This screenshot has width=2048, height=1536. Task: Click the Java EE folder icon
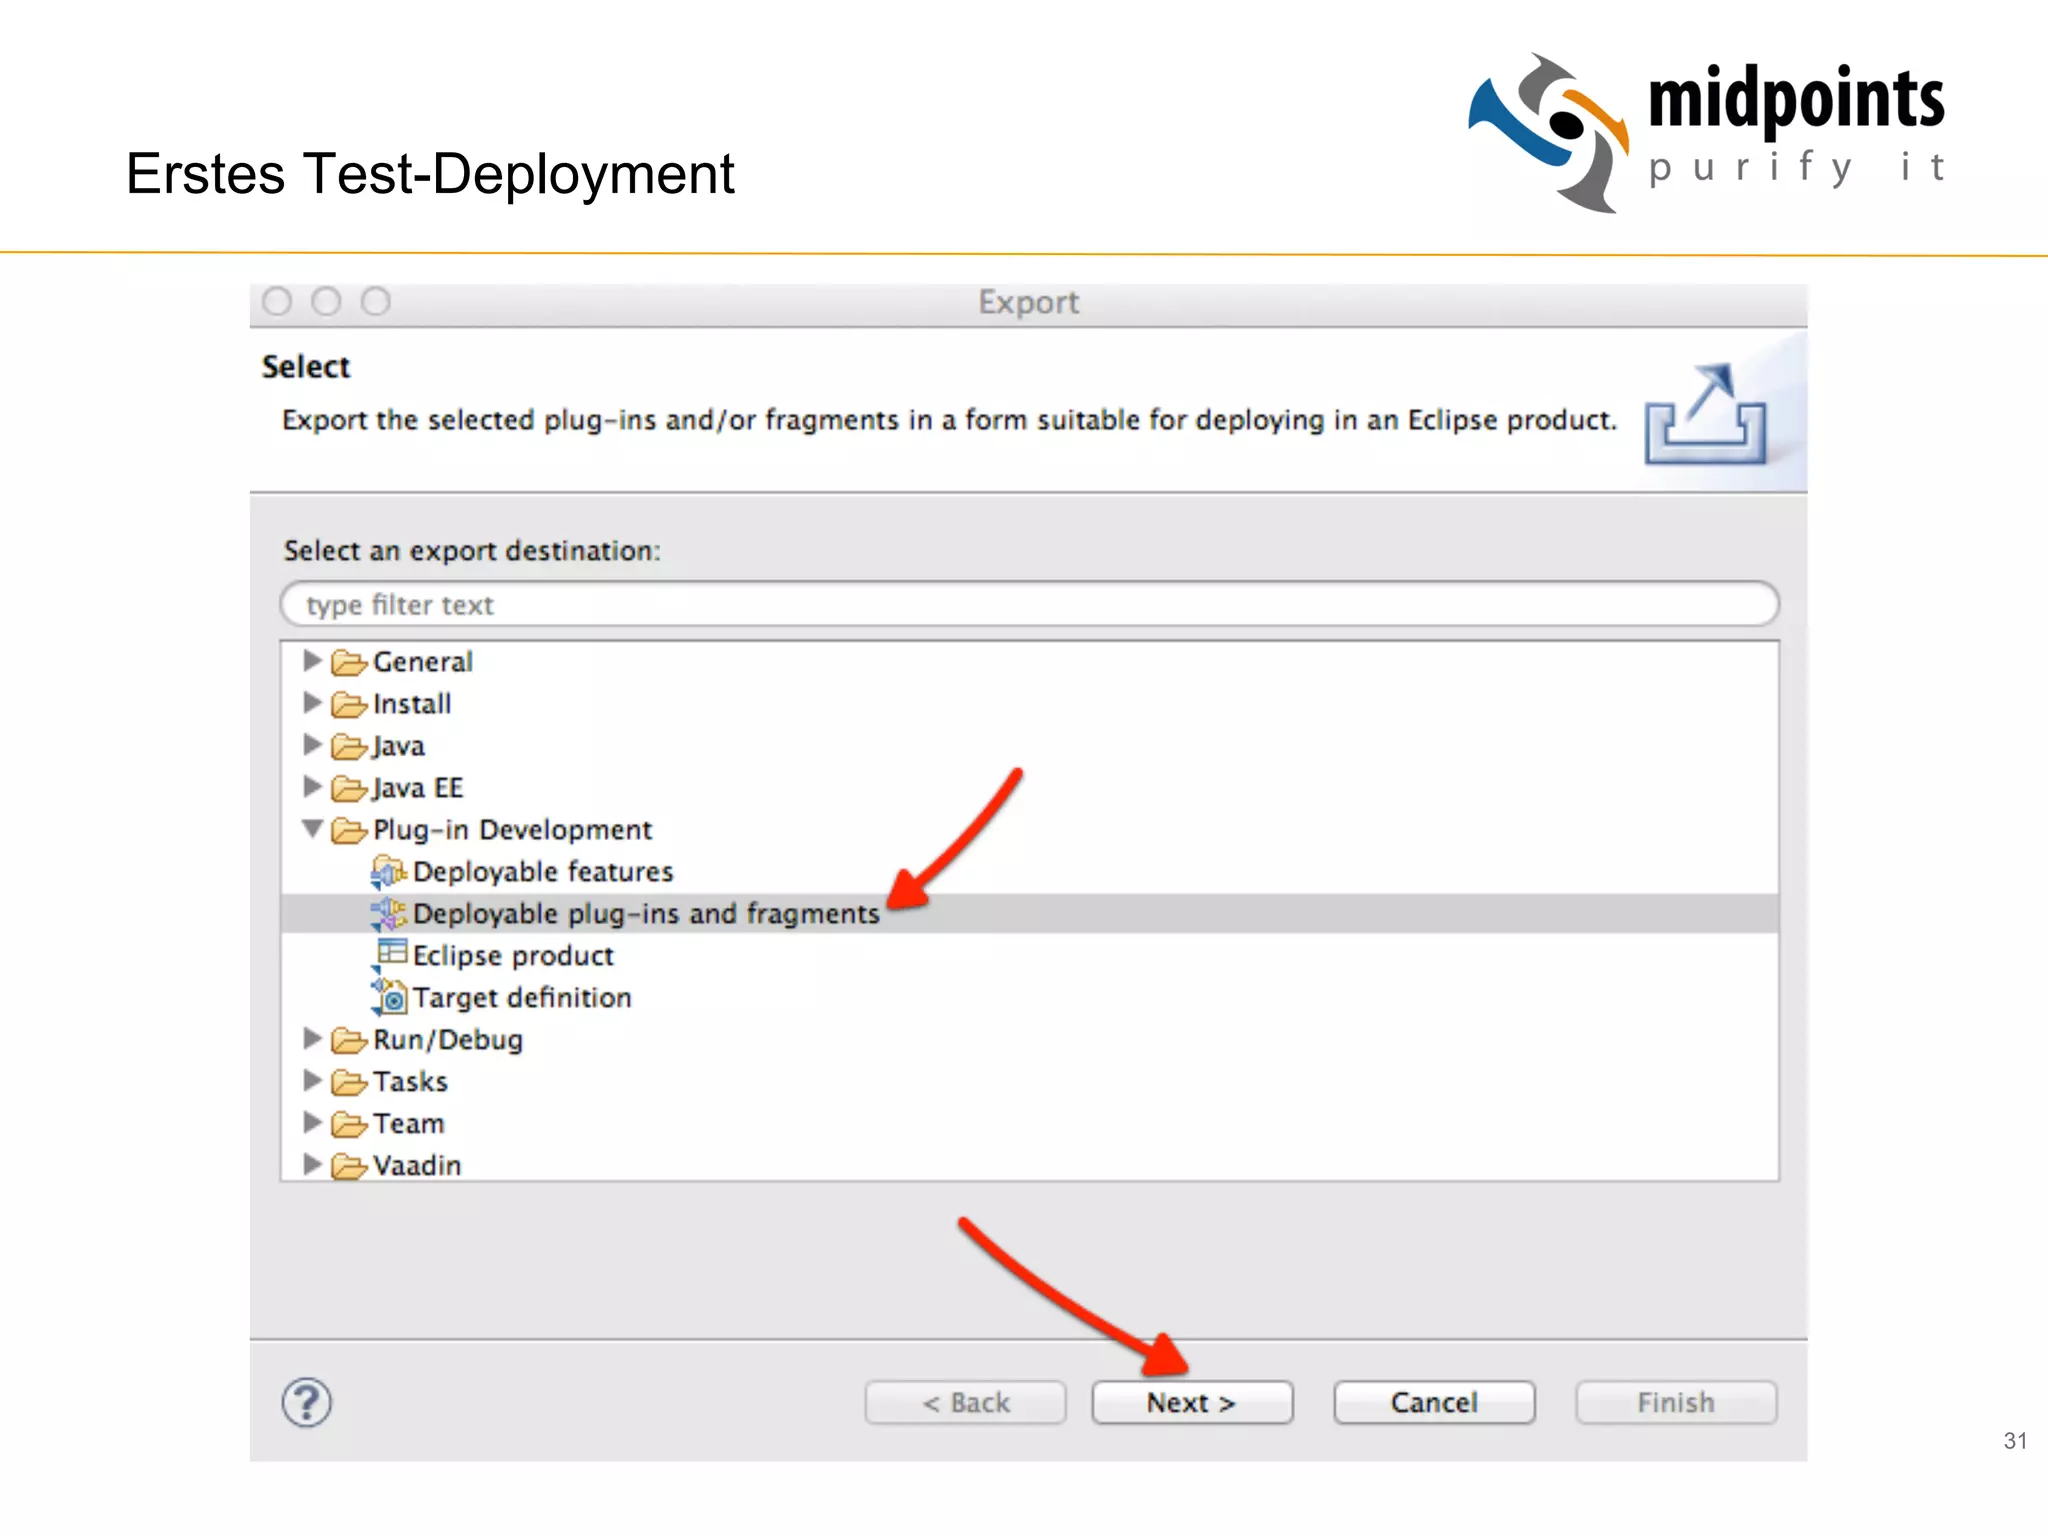coord(349,789)
